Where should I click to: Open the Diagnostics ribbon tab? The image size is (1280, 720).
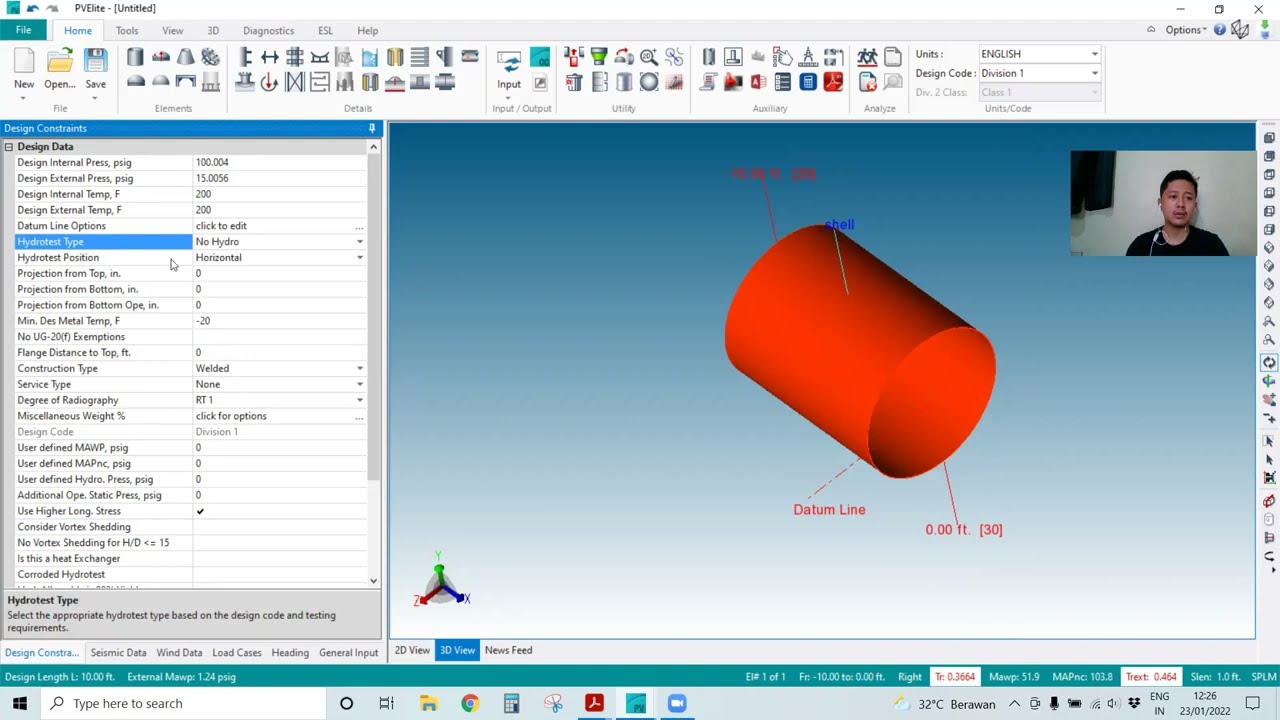pos(268,31)
